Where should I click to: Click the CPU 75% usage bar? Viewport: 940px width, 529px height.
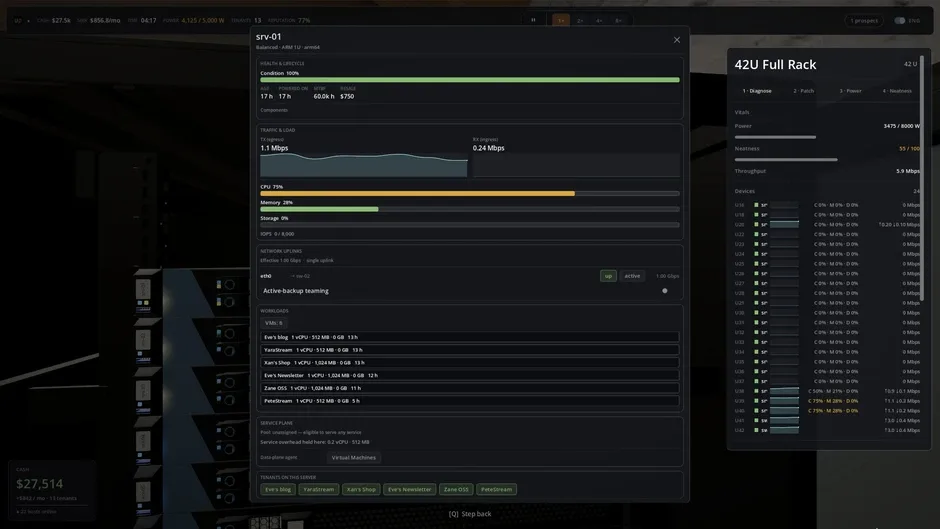click(470, 194)
